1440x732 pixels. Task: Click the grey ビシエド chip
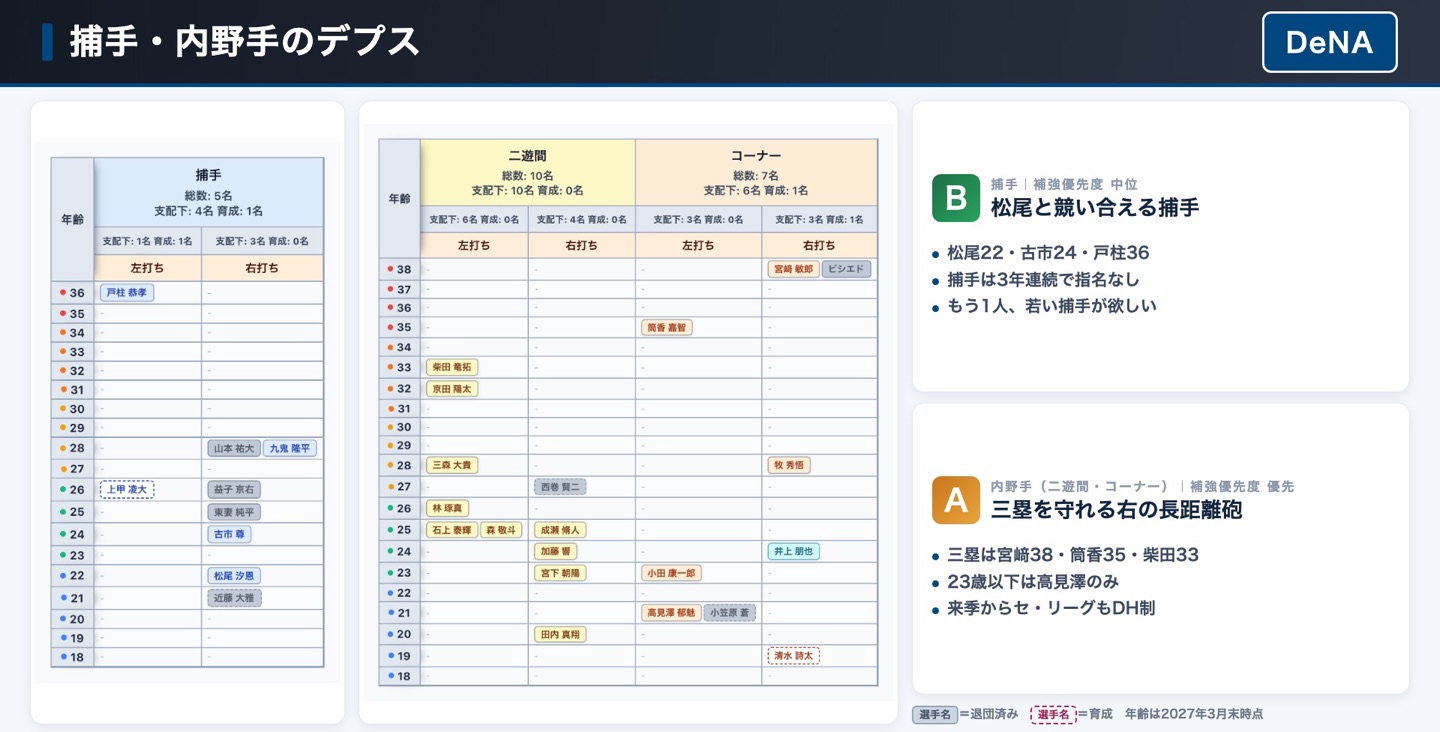[x=847, y=269]
